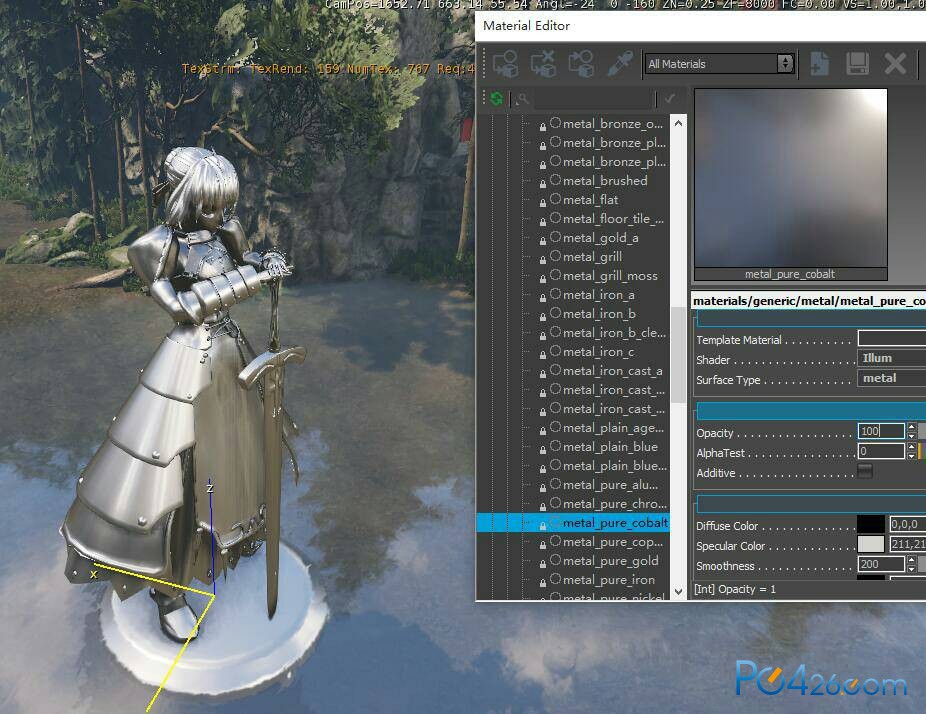
Task: Collapse section header above Template Material
Action: tap(811, 319)
